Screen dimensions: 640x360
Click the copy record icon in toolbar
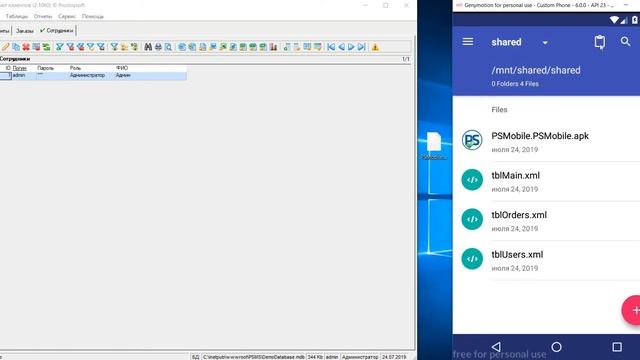point(16,47)
